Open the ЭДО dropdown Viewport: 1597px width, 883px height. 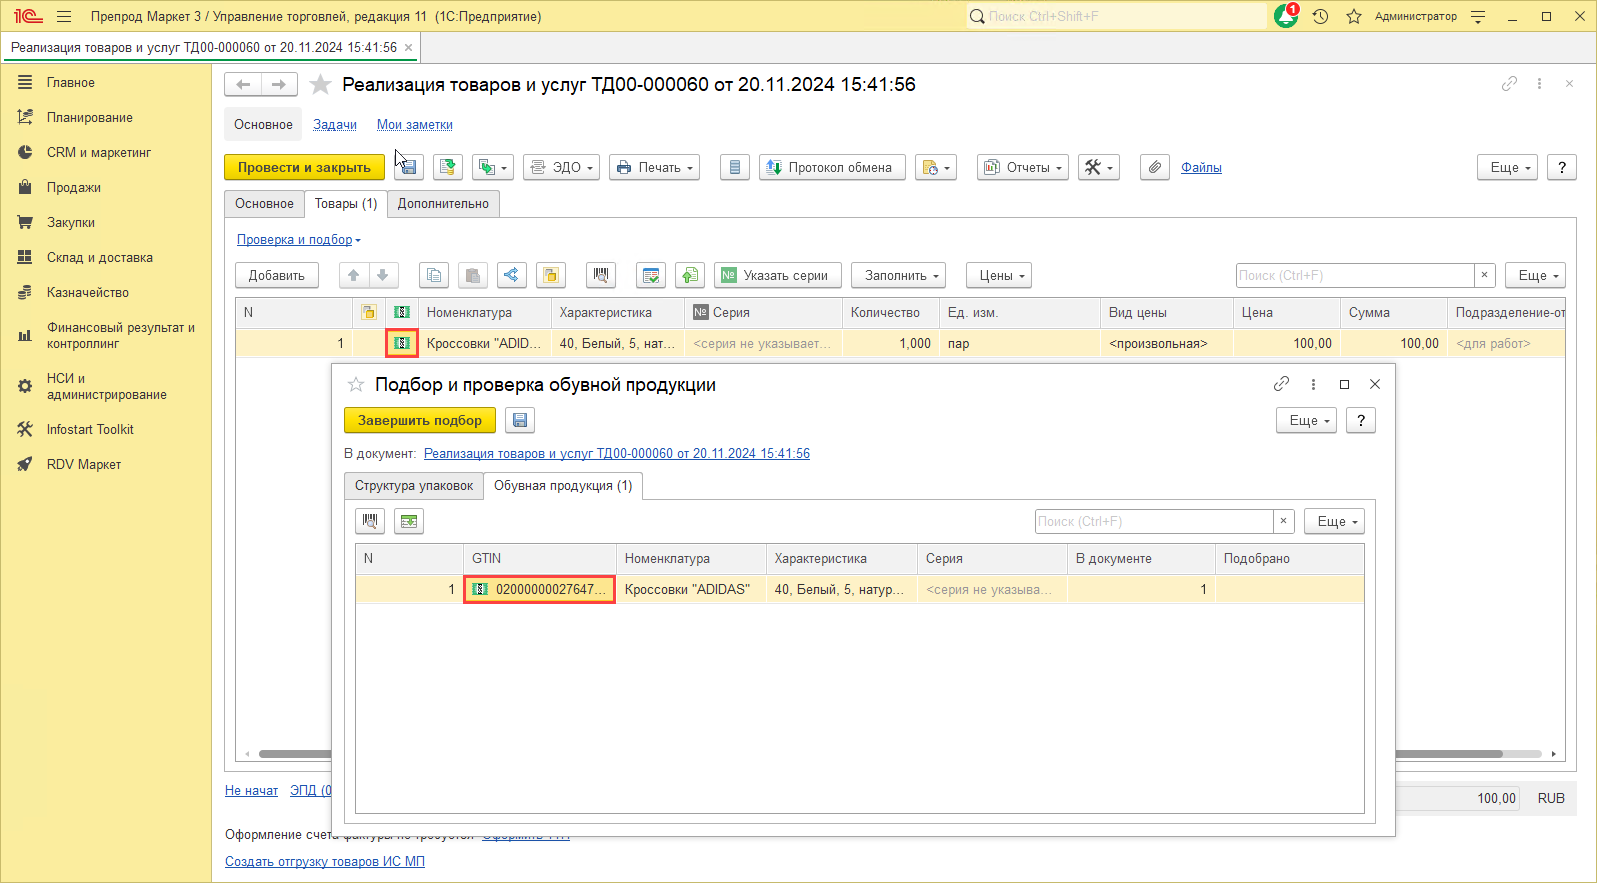[x=563, y=168]
